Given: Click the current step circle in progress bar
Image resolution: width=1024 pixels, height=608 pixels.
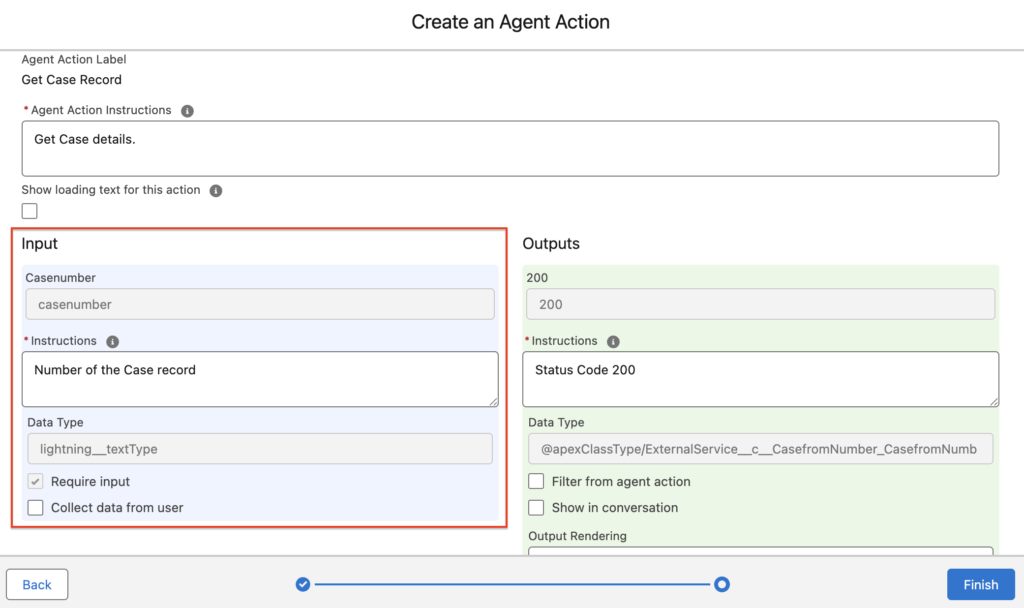Looking at the screenshot, I should point(722,584).
